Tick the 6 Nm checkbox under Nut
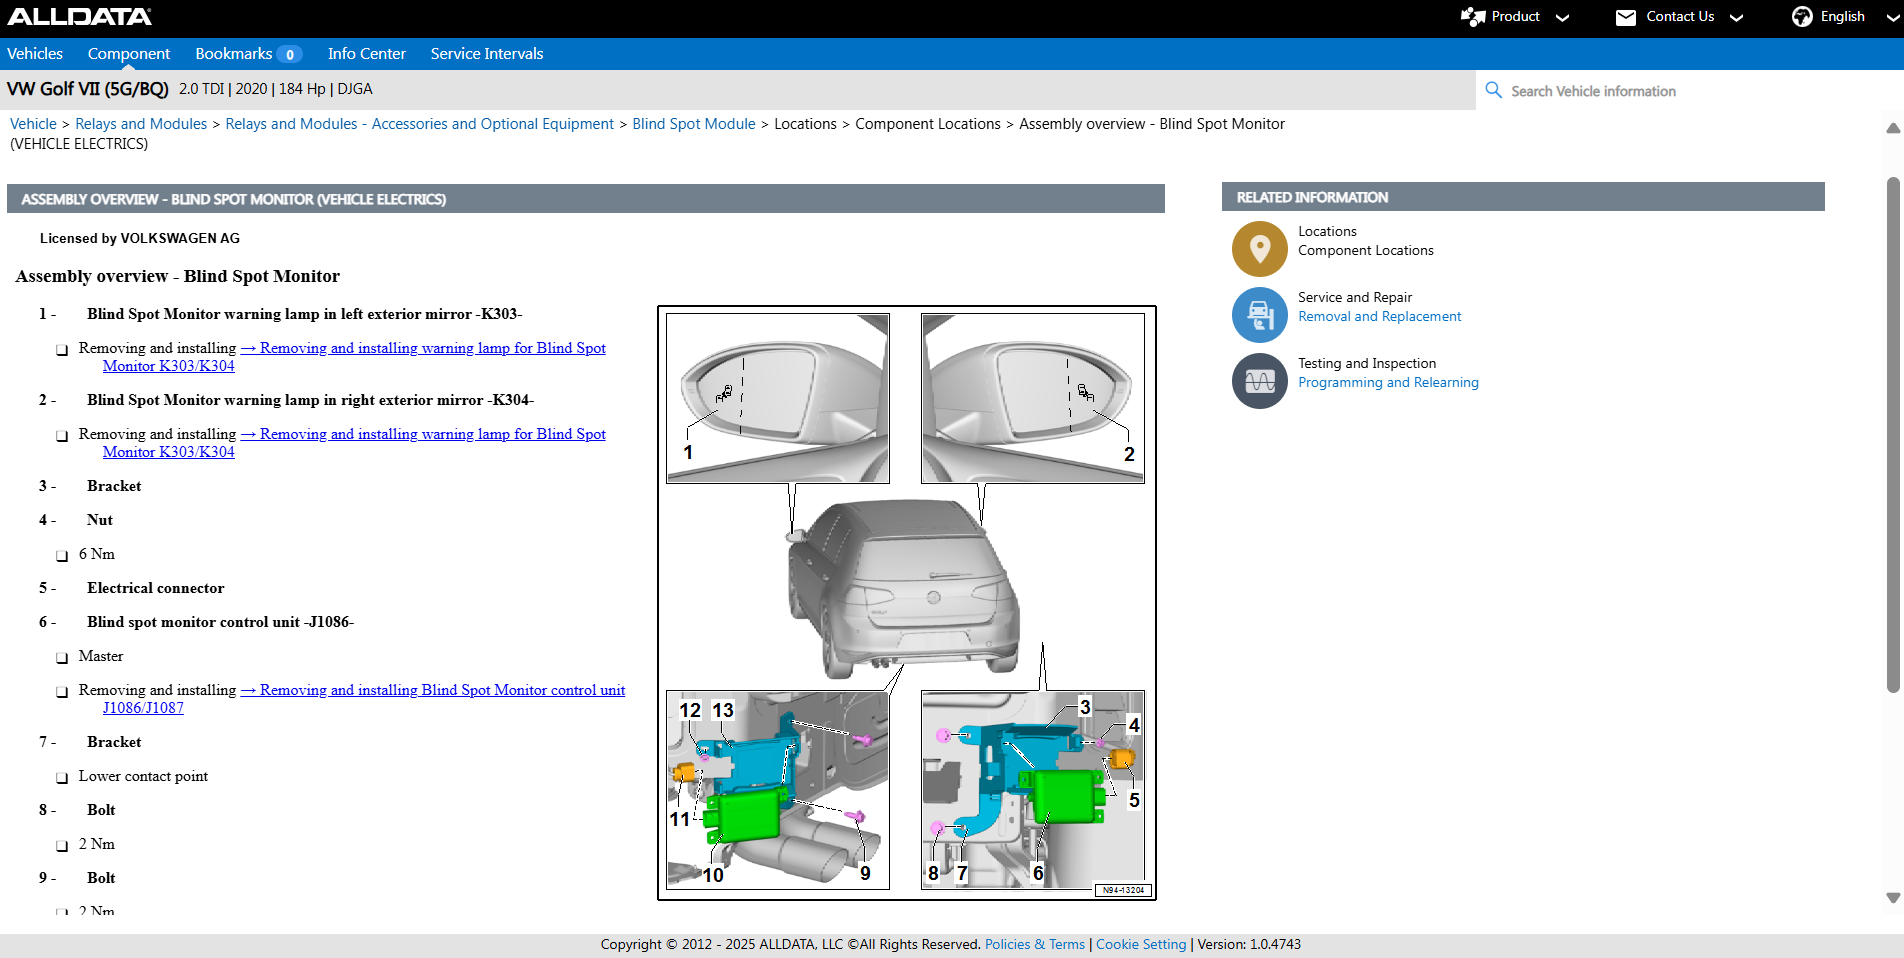1904x958 pixels. click(62, 556)
